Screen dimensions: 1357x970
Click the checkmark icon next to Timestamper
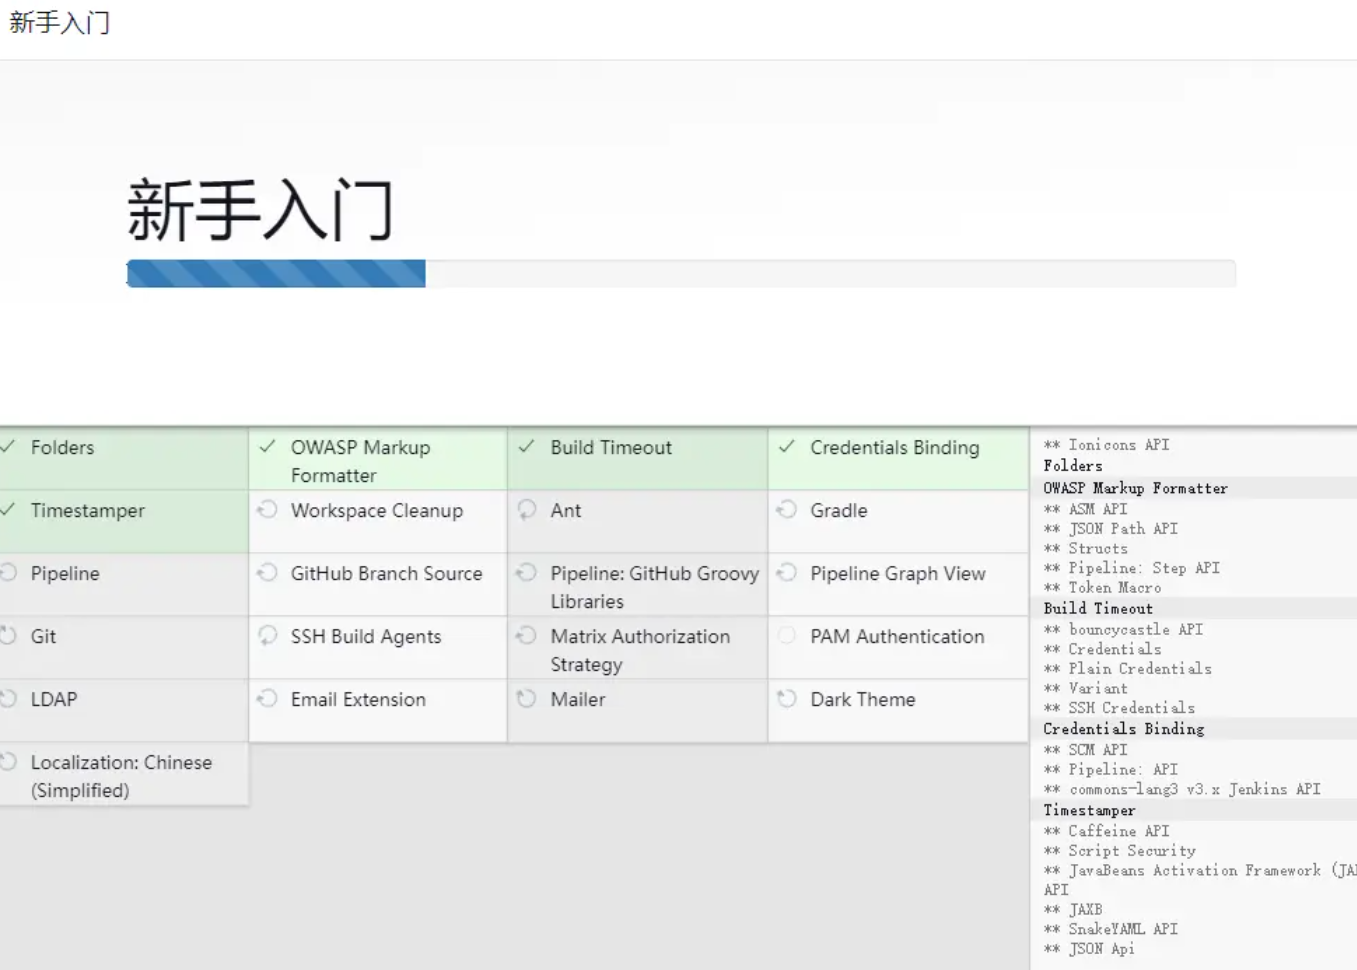point(7,510)
